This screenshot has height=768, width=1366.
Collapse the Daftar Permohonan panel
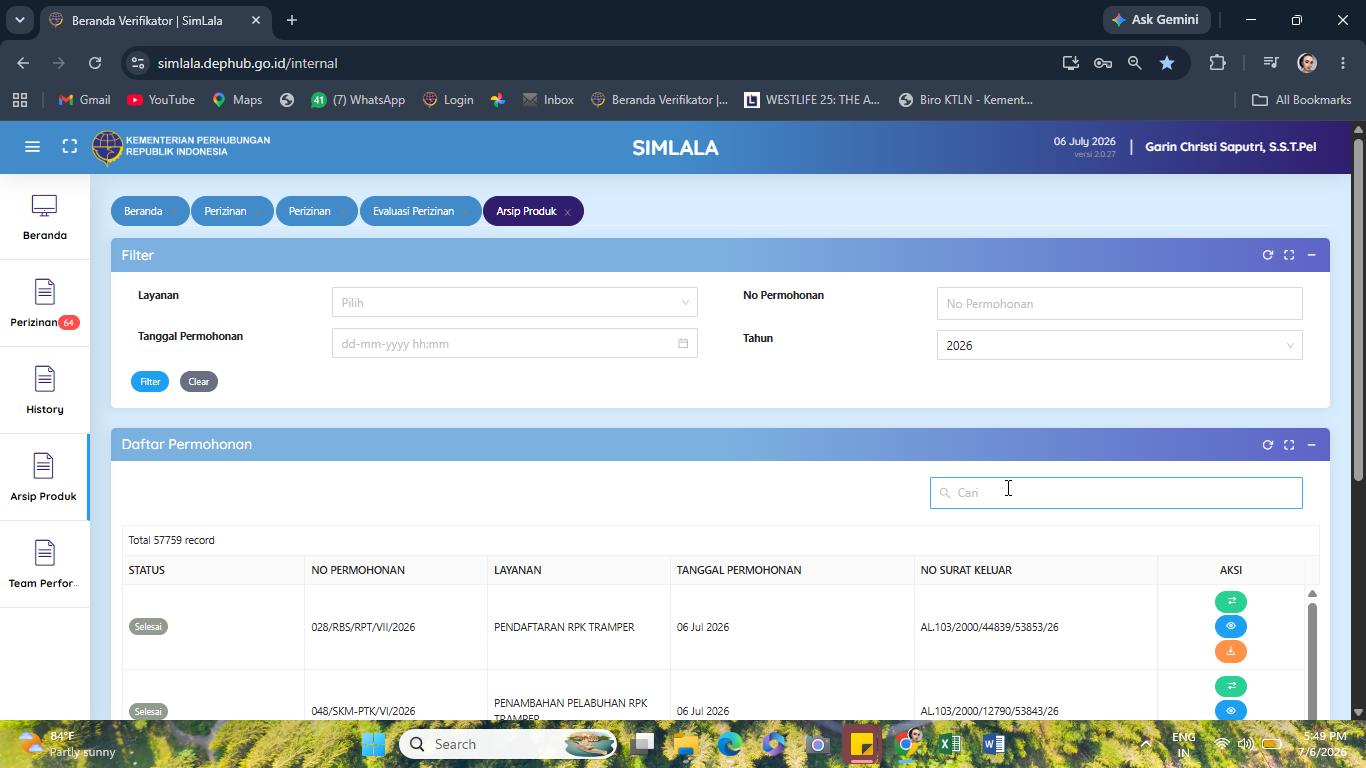coord(1311,445)
